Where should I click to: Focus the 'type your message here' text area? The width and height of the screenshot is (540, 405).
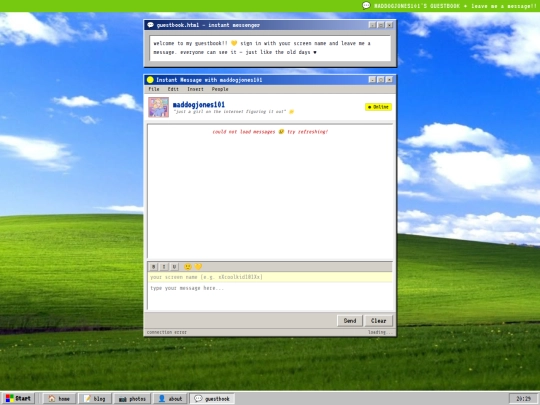click(x=270, y=296)
